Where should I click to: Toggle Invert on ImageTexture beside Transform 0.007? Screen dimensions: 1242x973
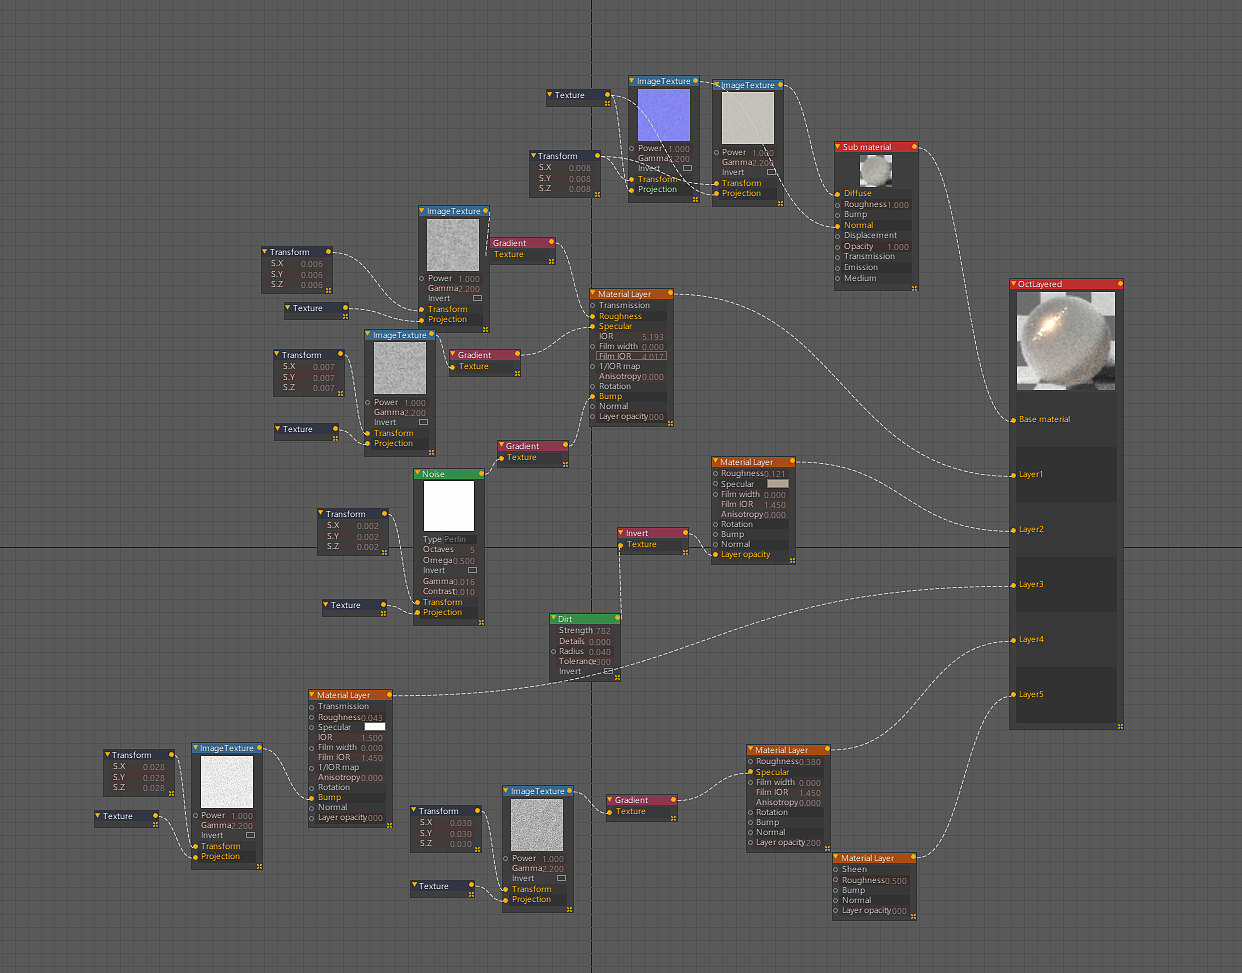423,422
